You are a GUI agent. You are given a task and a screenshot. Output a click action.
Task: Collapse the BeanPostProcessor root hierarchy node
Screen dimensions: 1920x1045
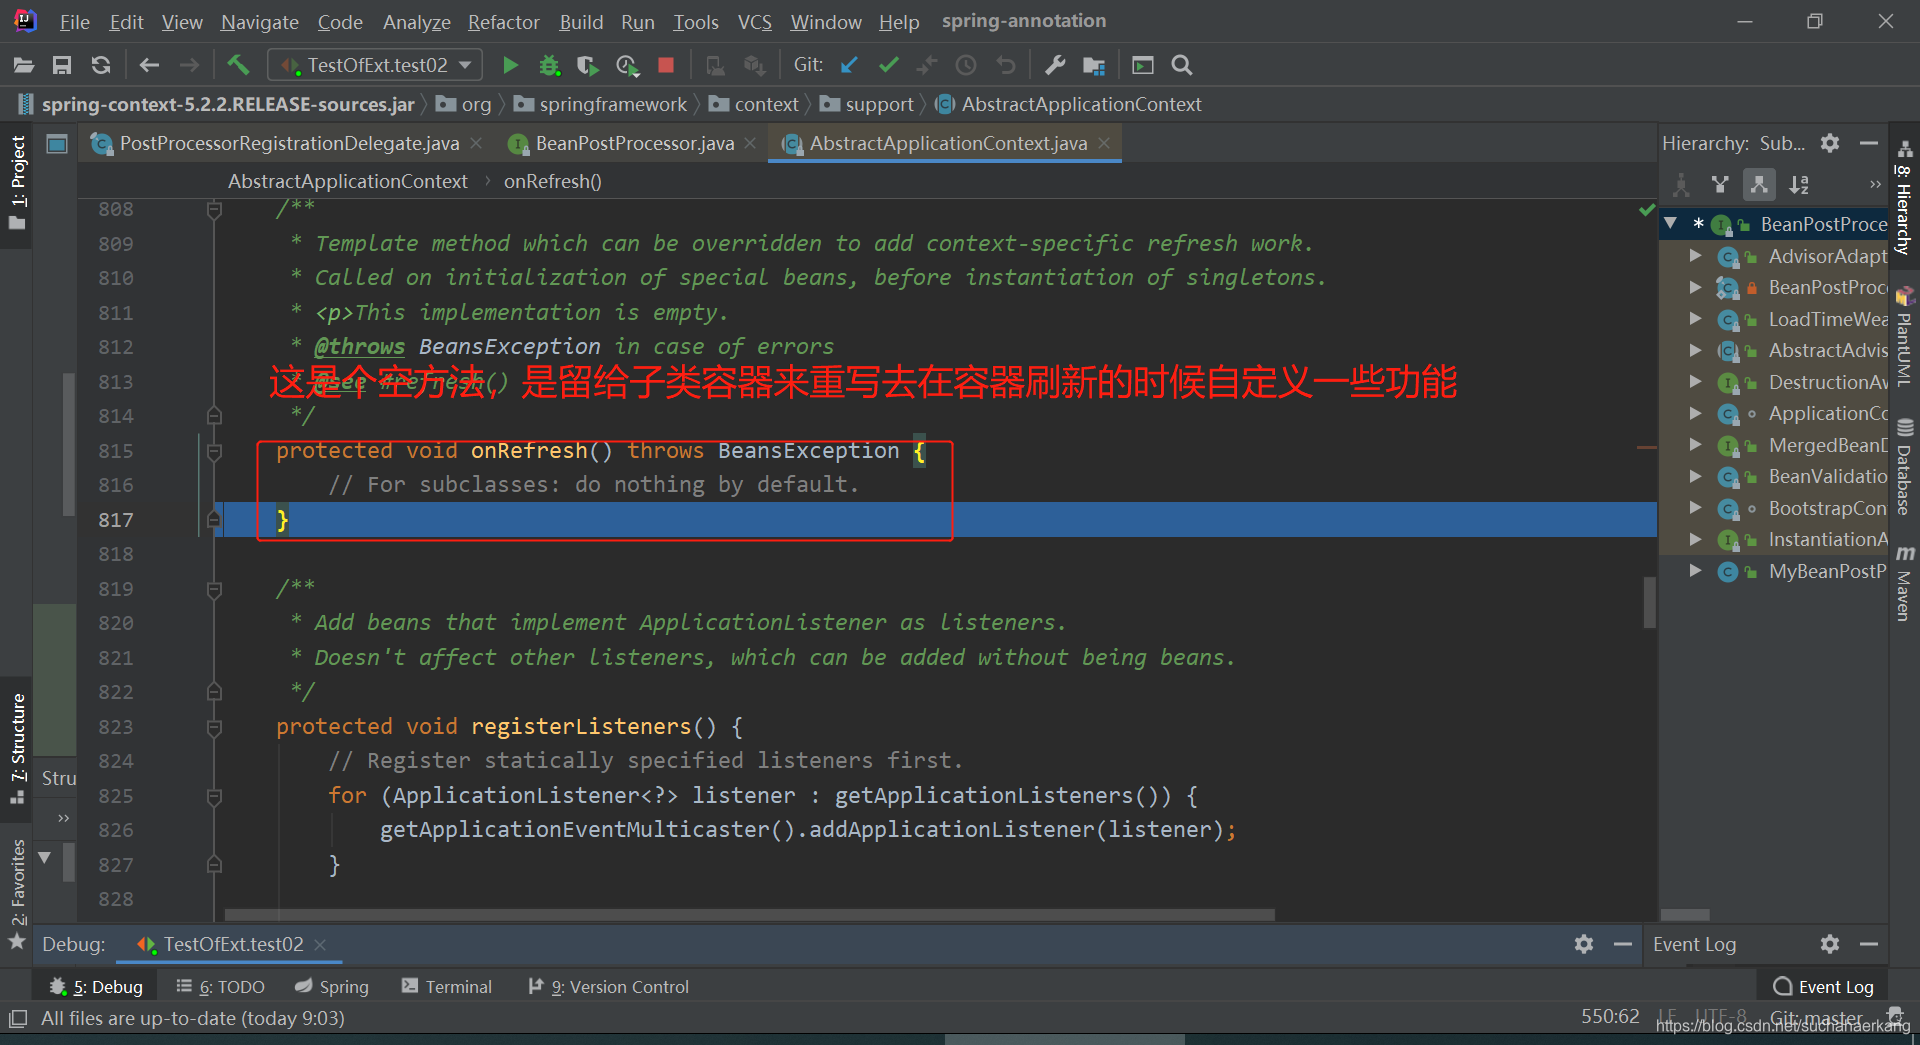[x=1671, y=224]
